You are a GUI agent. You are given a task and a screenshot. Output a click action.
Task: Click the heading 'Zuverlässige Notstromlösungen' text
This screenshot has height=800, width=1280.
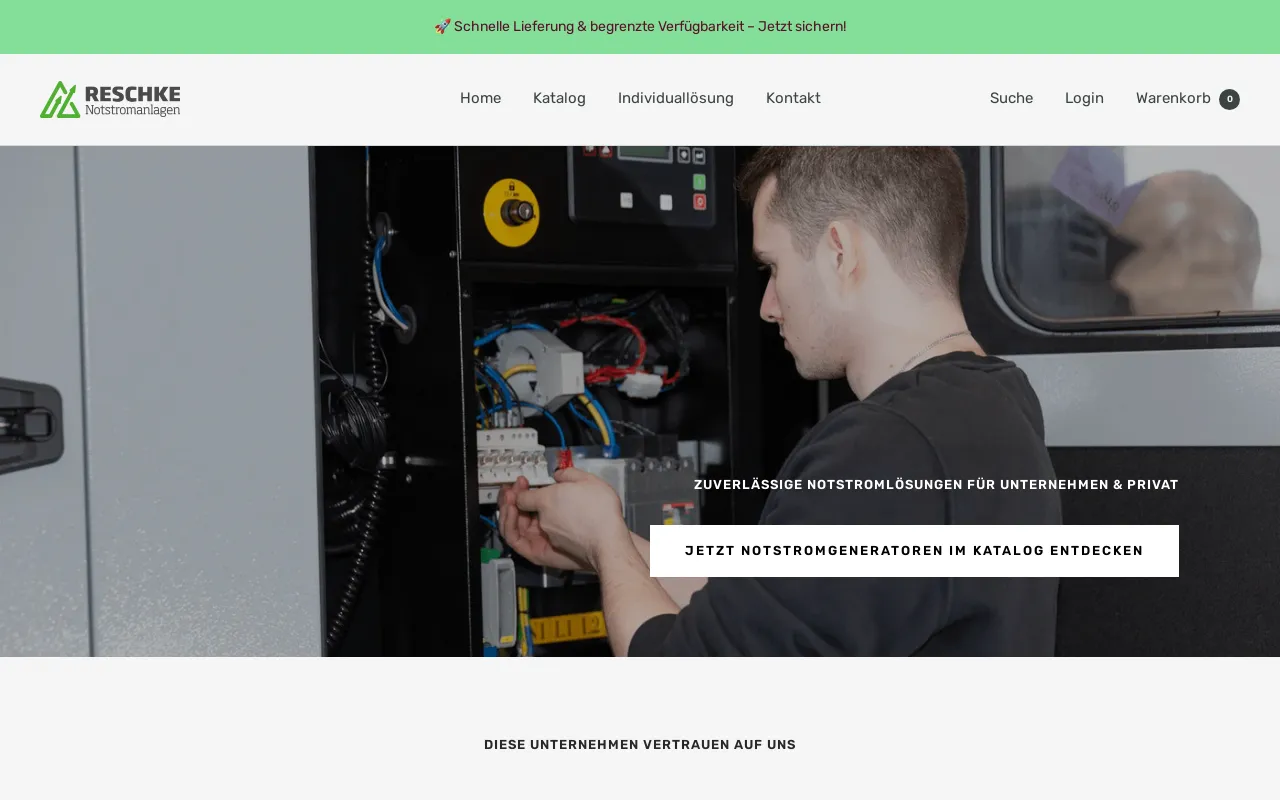(936, 484)
